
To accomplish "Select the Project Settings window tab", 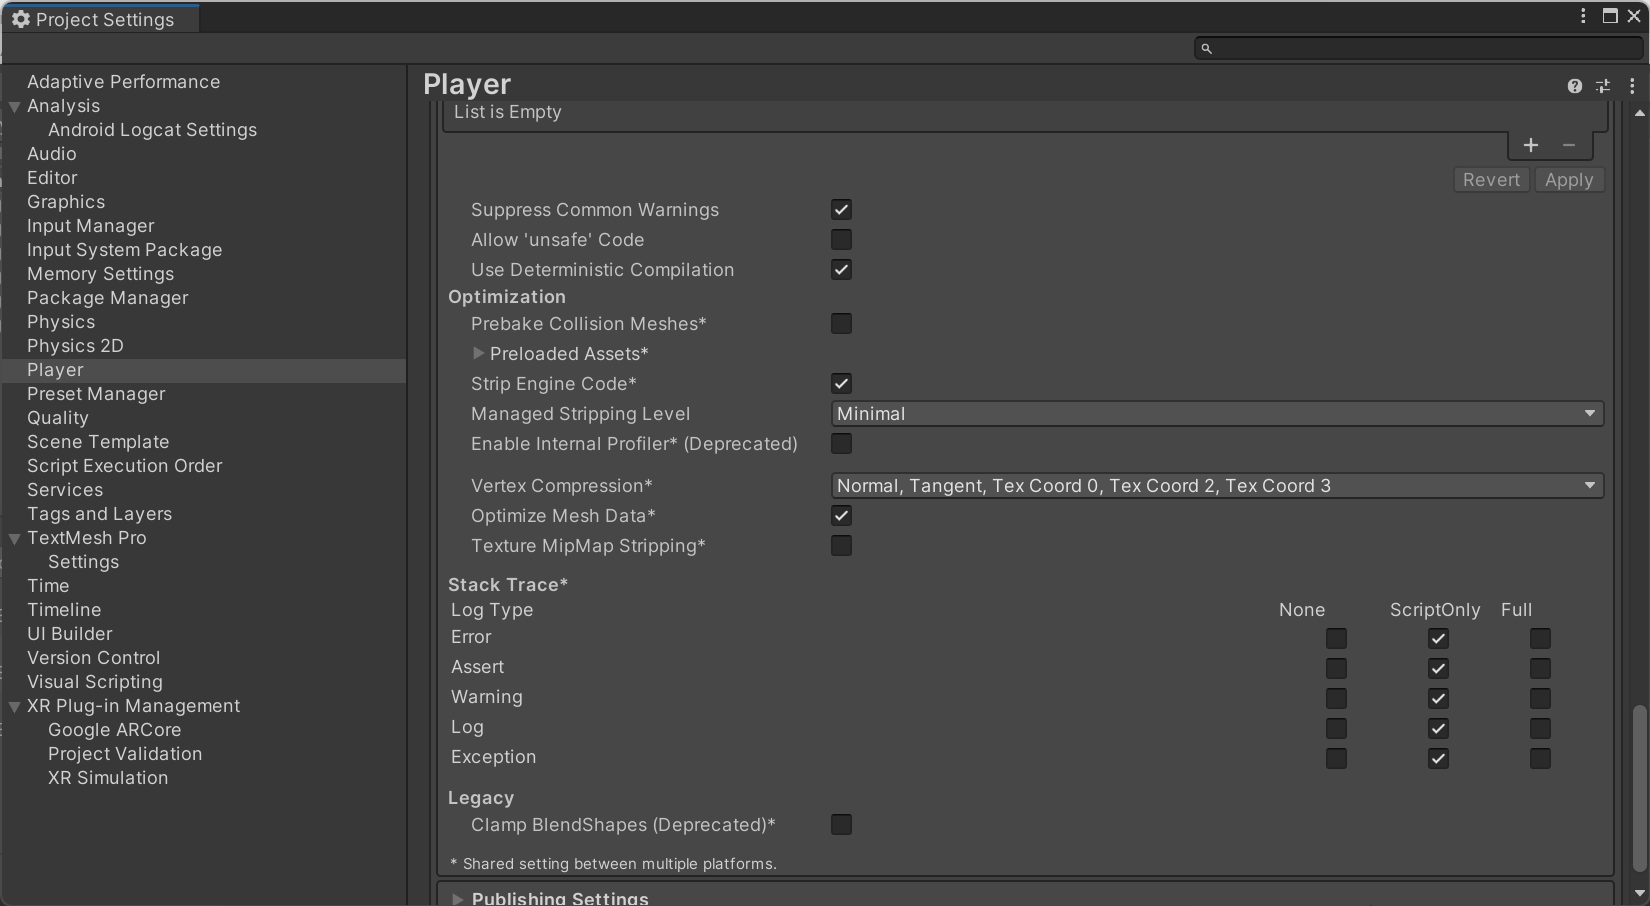I will [100, 19].
